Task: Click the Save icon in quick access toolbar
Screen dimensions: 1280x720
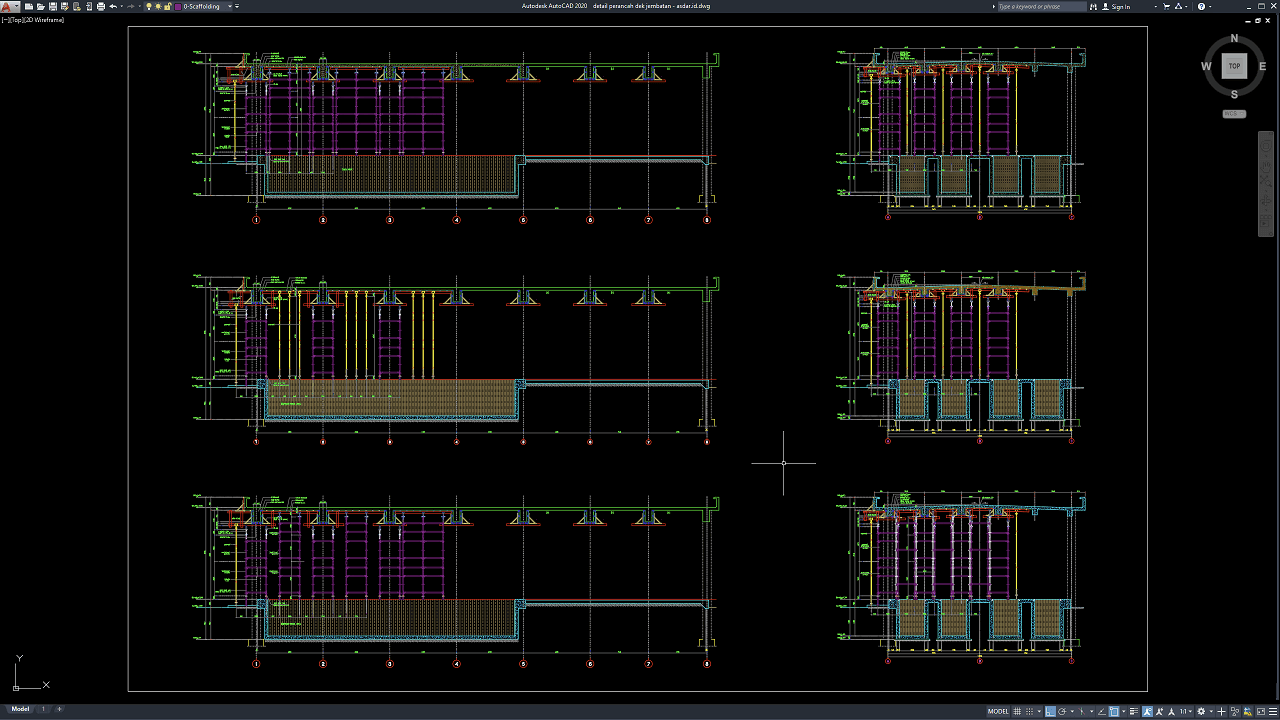Action: point(52,6)
